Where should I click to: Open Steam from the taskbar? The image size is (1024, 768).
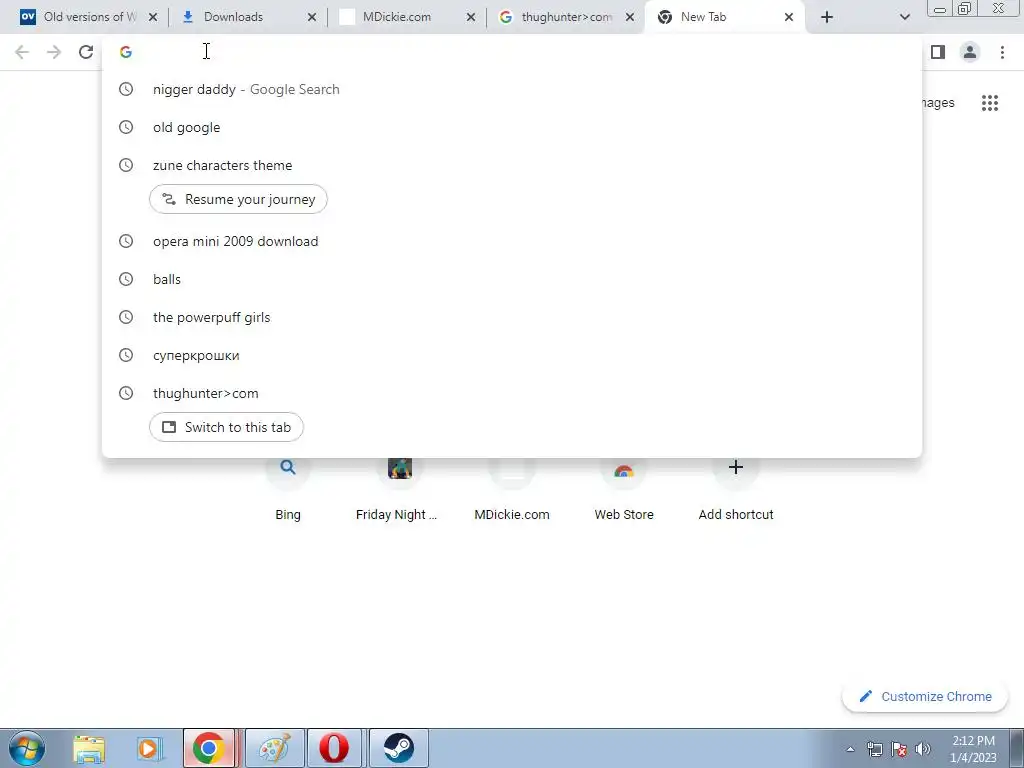[398, 748]
